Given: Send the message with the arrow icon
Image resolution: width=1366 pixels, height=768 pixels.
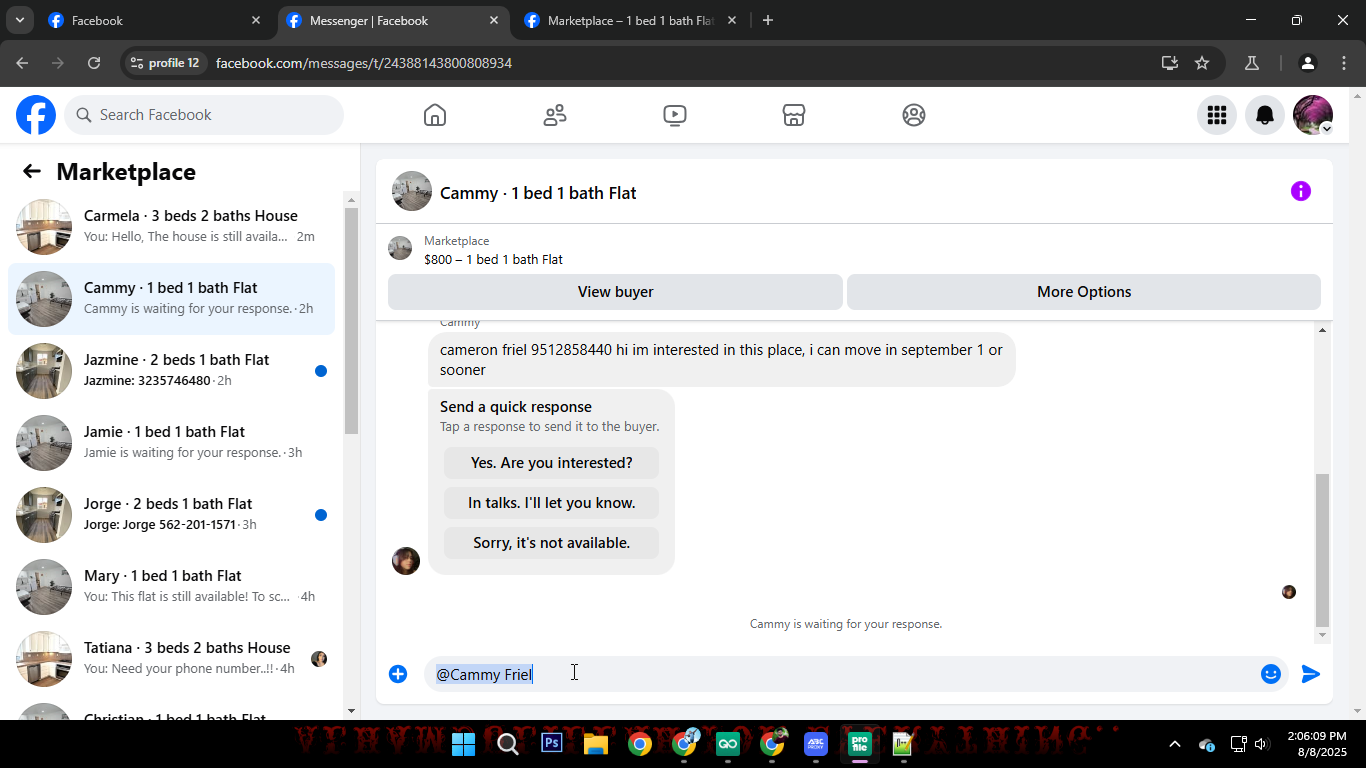Looking at the screenshot, I should 1311,674.
